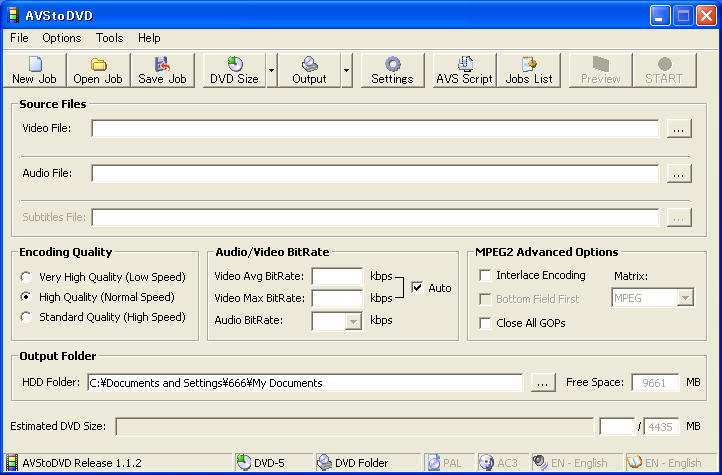Screen dimensions: 722x475
Task: Toggle Bottom Field First checkbox
Action: [x=485, y=299]
